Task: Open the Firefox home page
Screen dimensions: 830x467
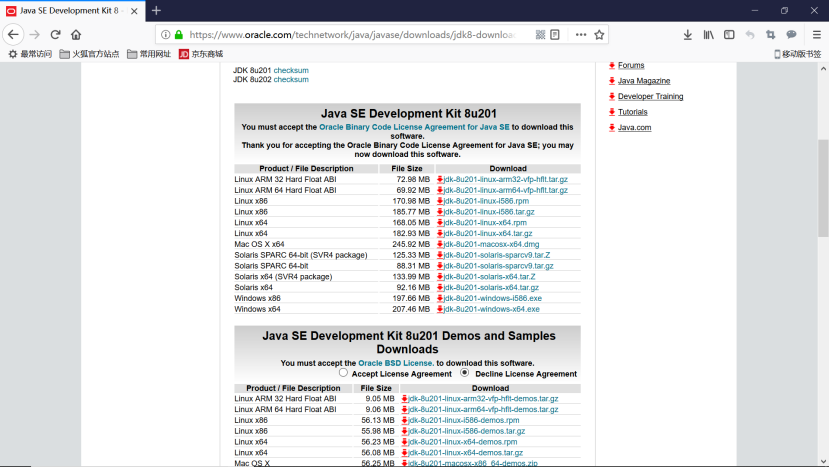Action: [x=76, y=35]
